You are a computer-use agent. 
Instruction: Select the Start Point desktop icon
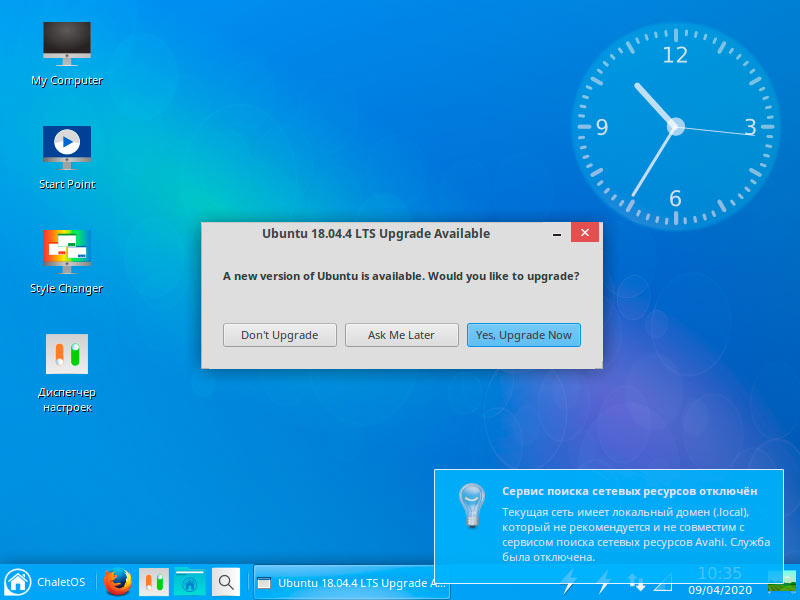click(67, 158)
